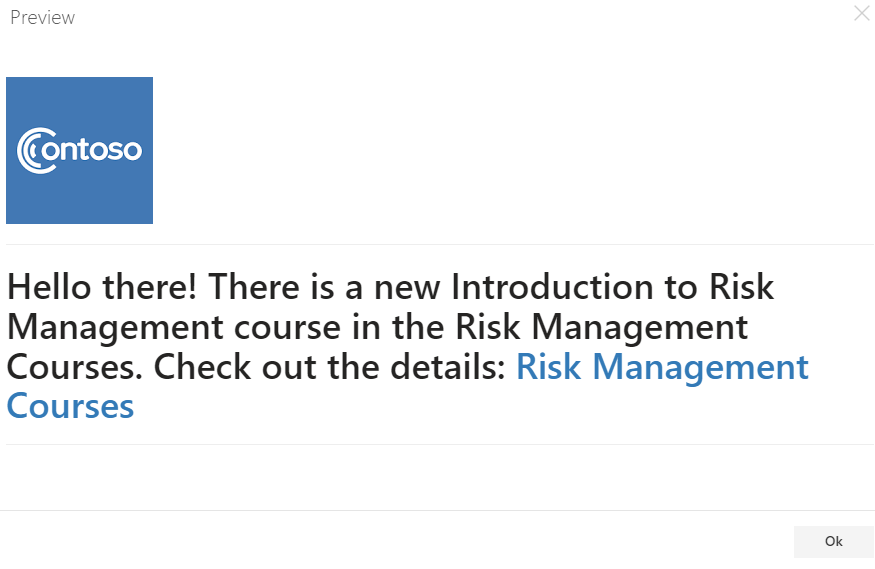
Task: Click the blue 'Courses' word of the link
Action: coord(70,406)
